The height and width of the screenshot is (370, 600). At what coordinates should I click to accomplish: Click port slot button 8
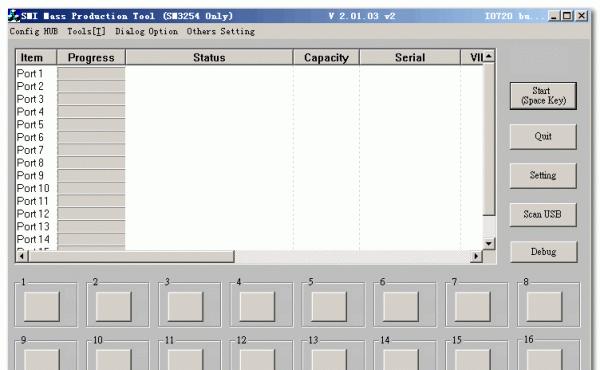coord(544,306)
